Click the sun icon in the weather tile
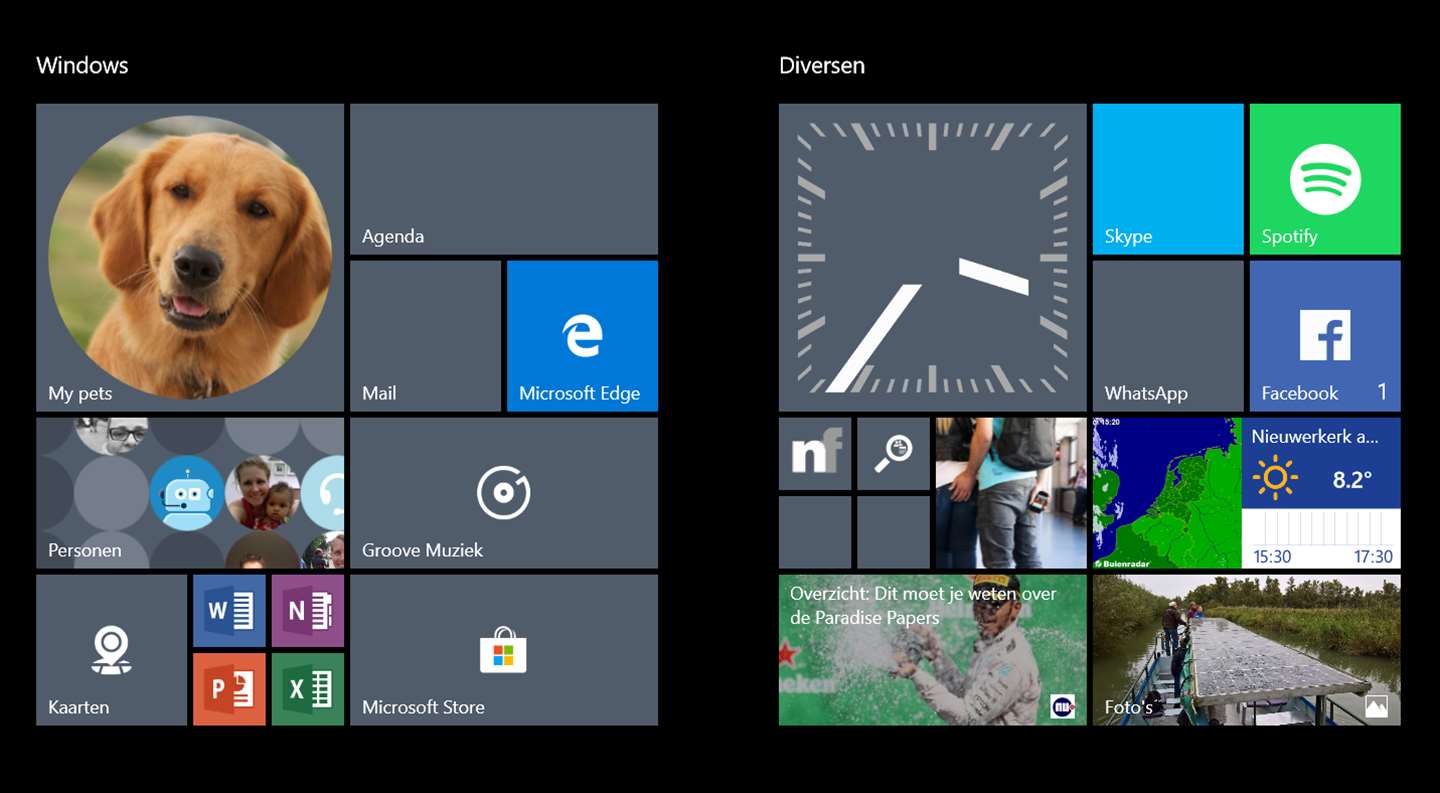 (1275, 478)
